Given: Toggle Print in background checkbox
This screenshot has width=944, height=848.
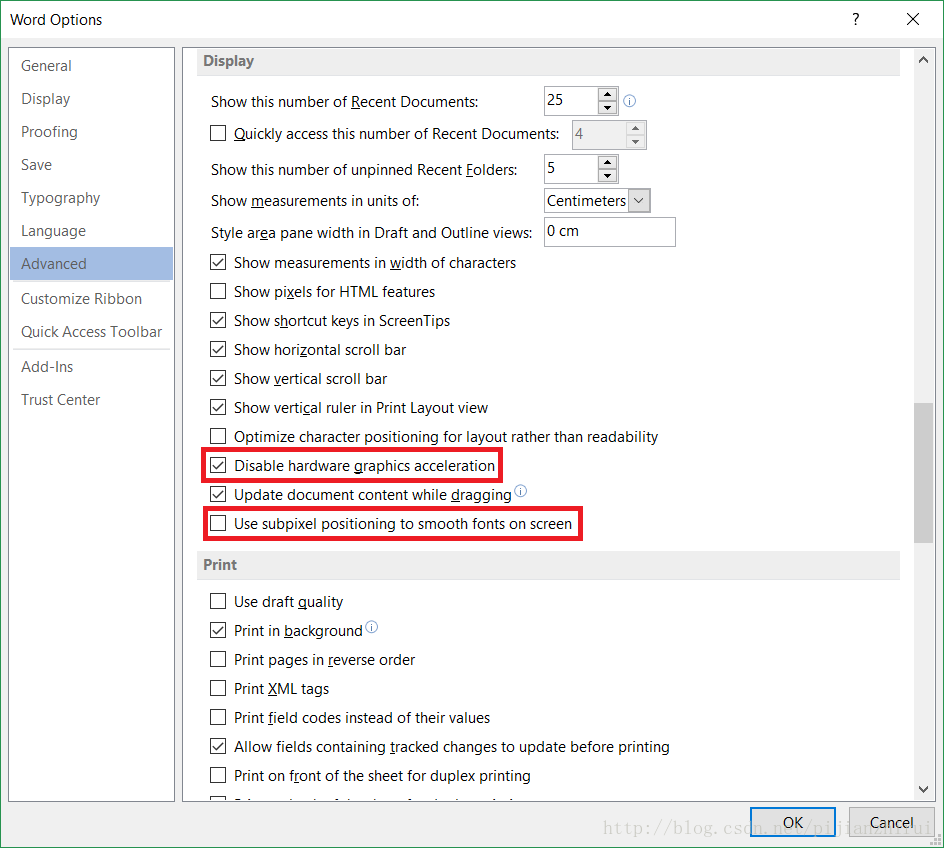Looking at the screenshot, I should [x=218, y=630].
